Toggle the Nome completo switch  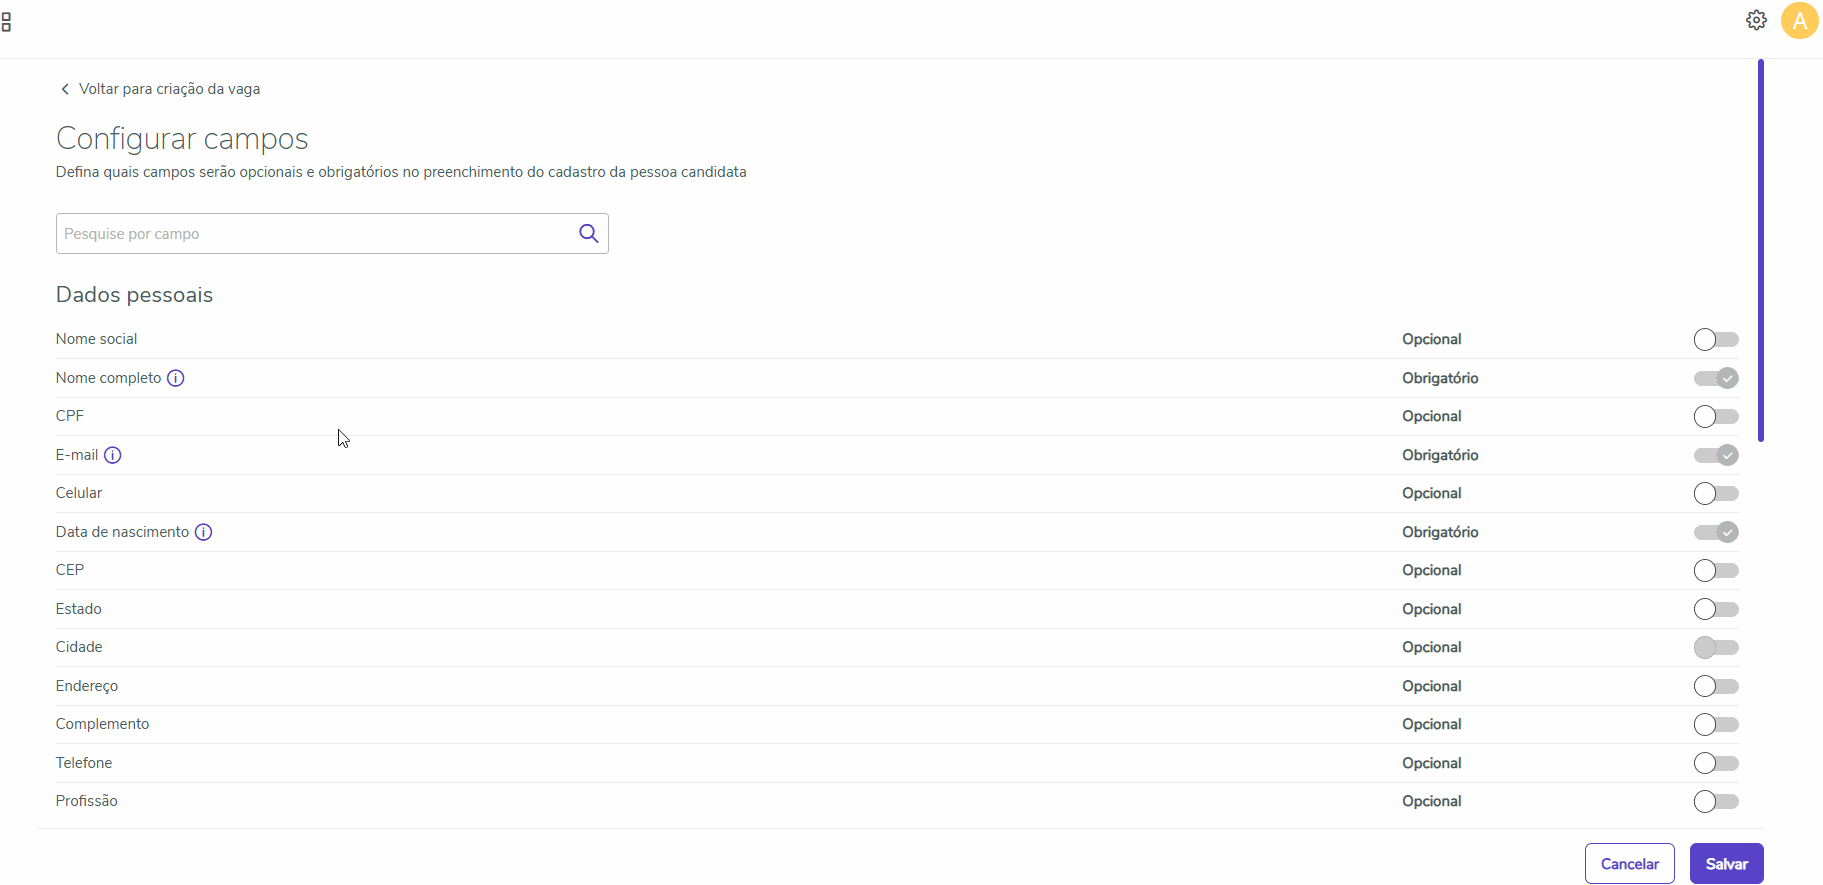(1716, 378)
